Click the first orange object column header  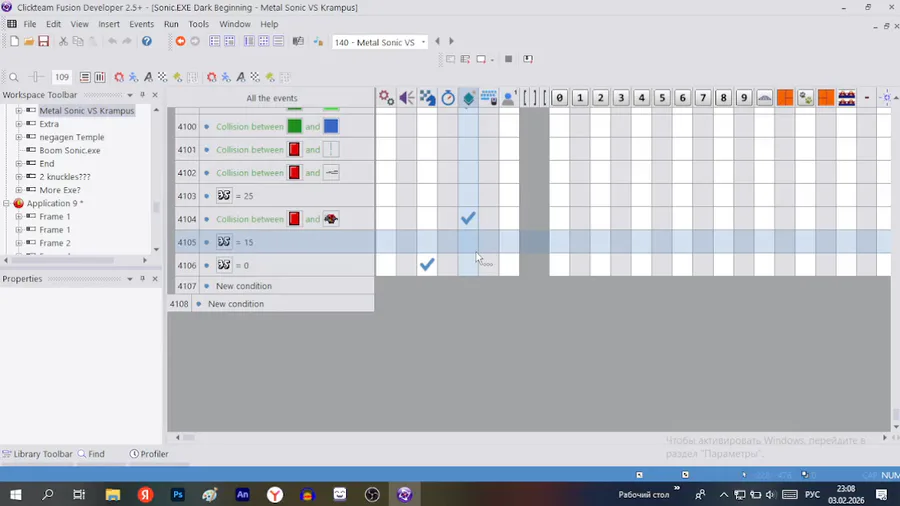(x=785, y=98)
